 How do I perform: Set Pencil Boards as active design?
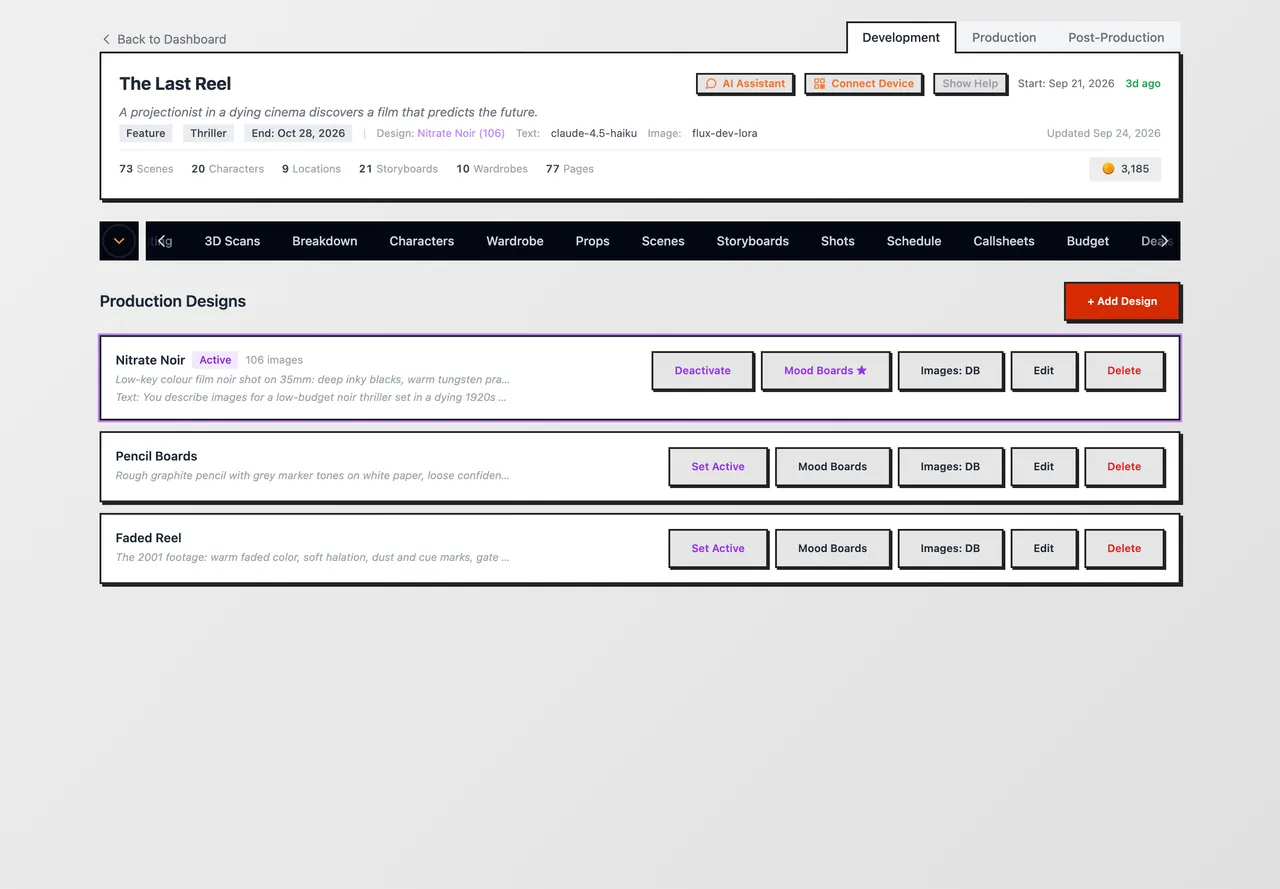(718, 467)
